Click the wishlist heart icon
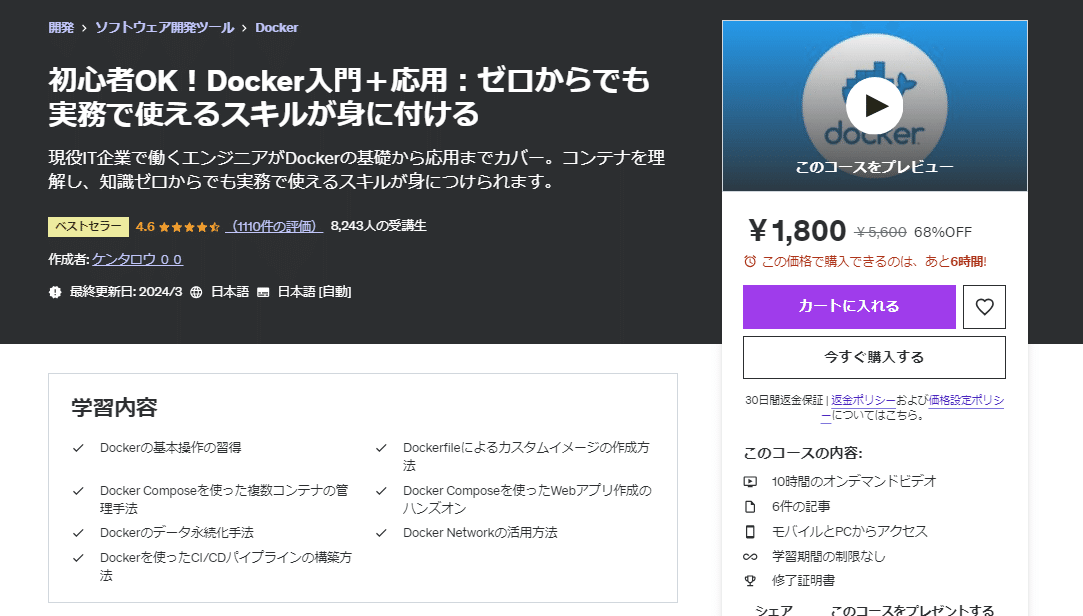Image resolution: width=1083 pixels, height=616 pixels. [x=984, y=307]
